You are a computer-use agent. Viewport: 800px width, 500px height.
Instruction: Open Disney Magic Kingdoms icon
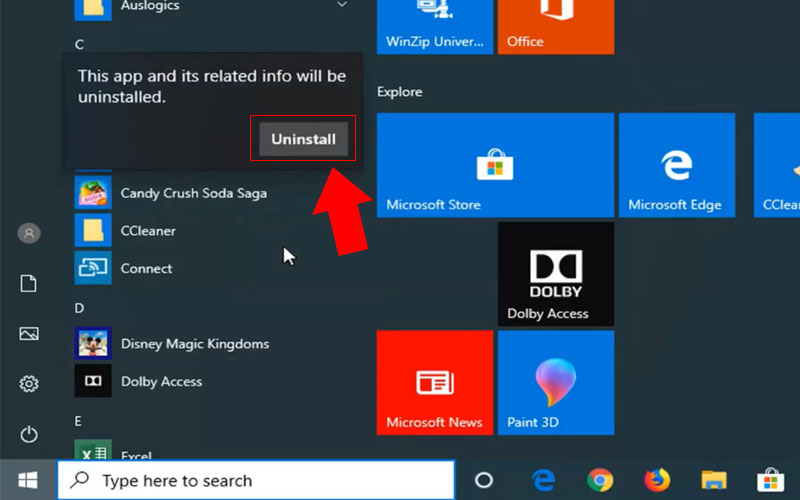[93, 343]
